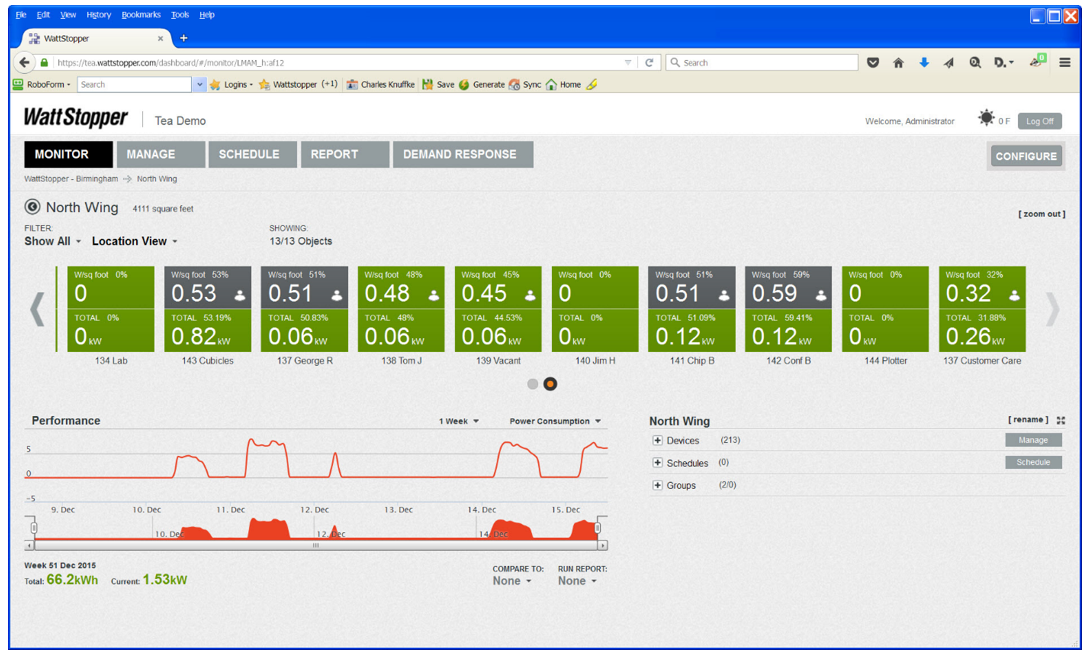The height and width of the screenshot is (659, 1087).
Task: Click the left handle of the chart range slider
Action: 33,528
